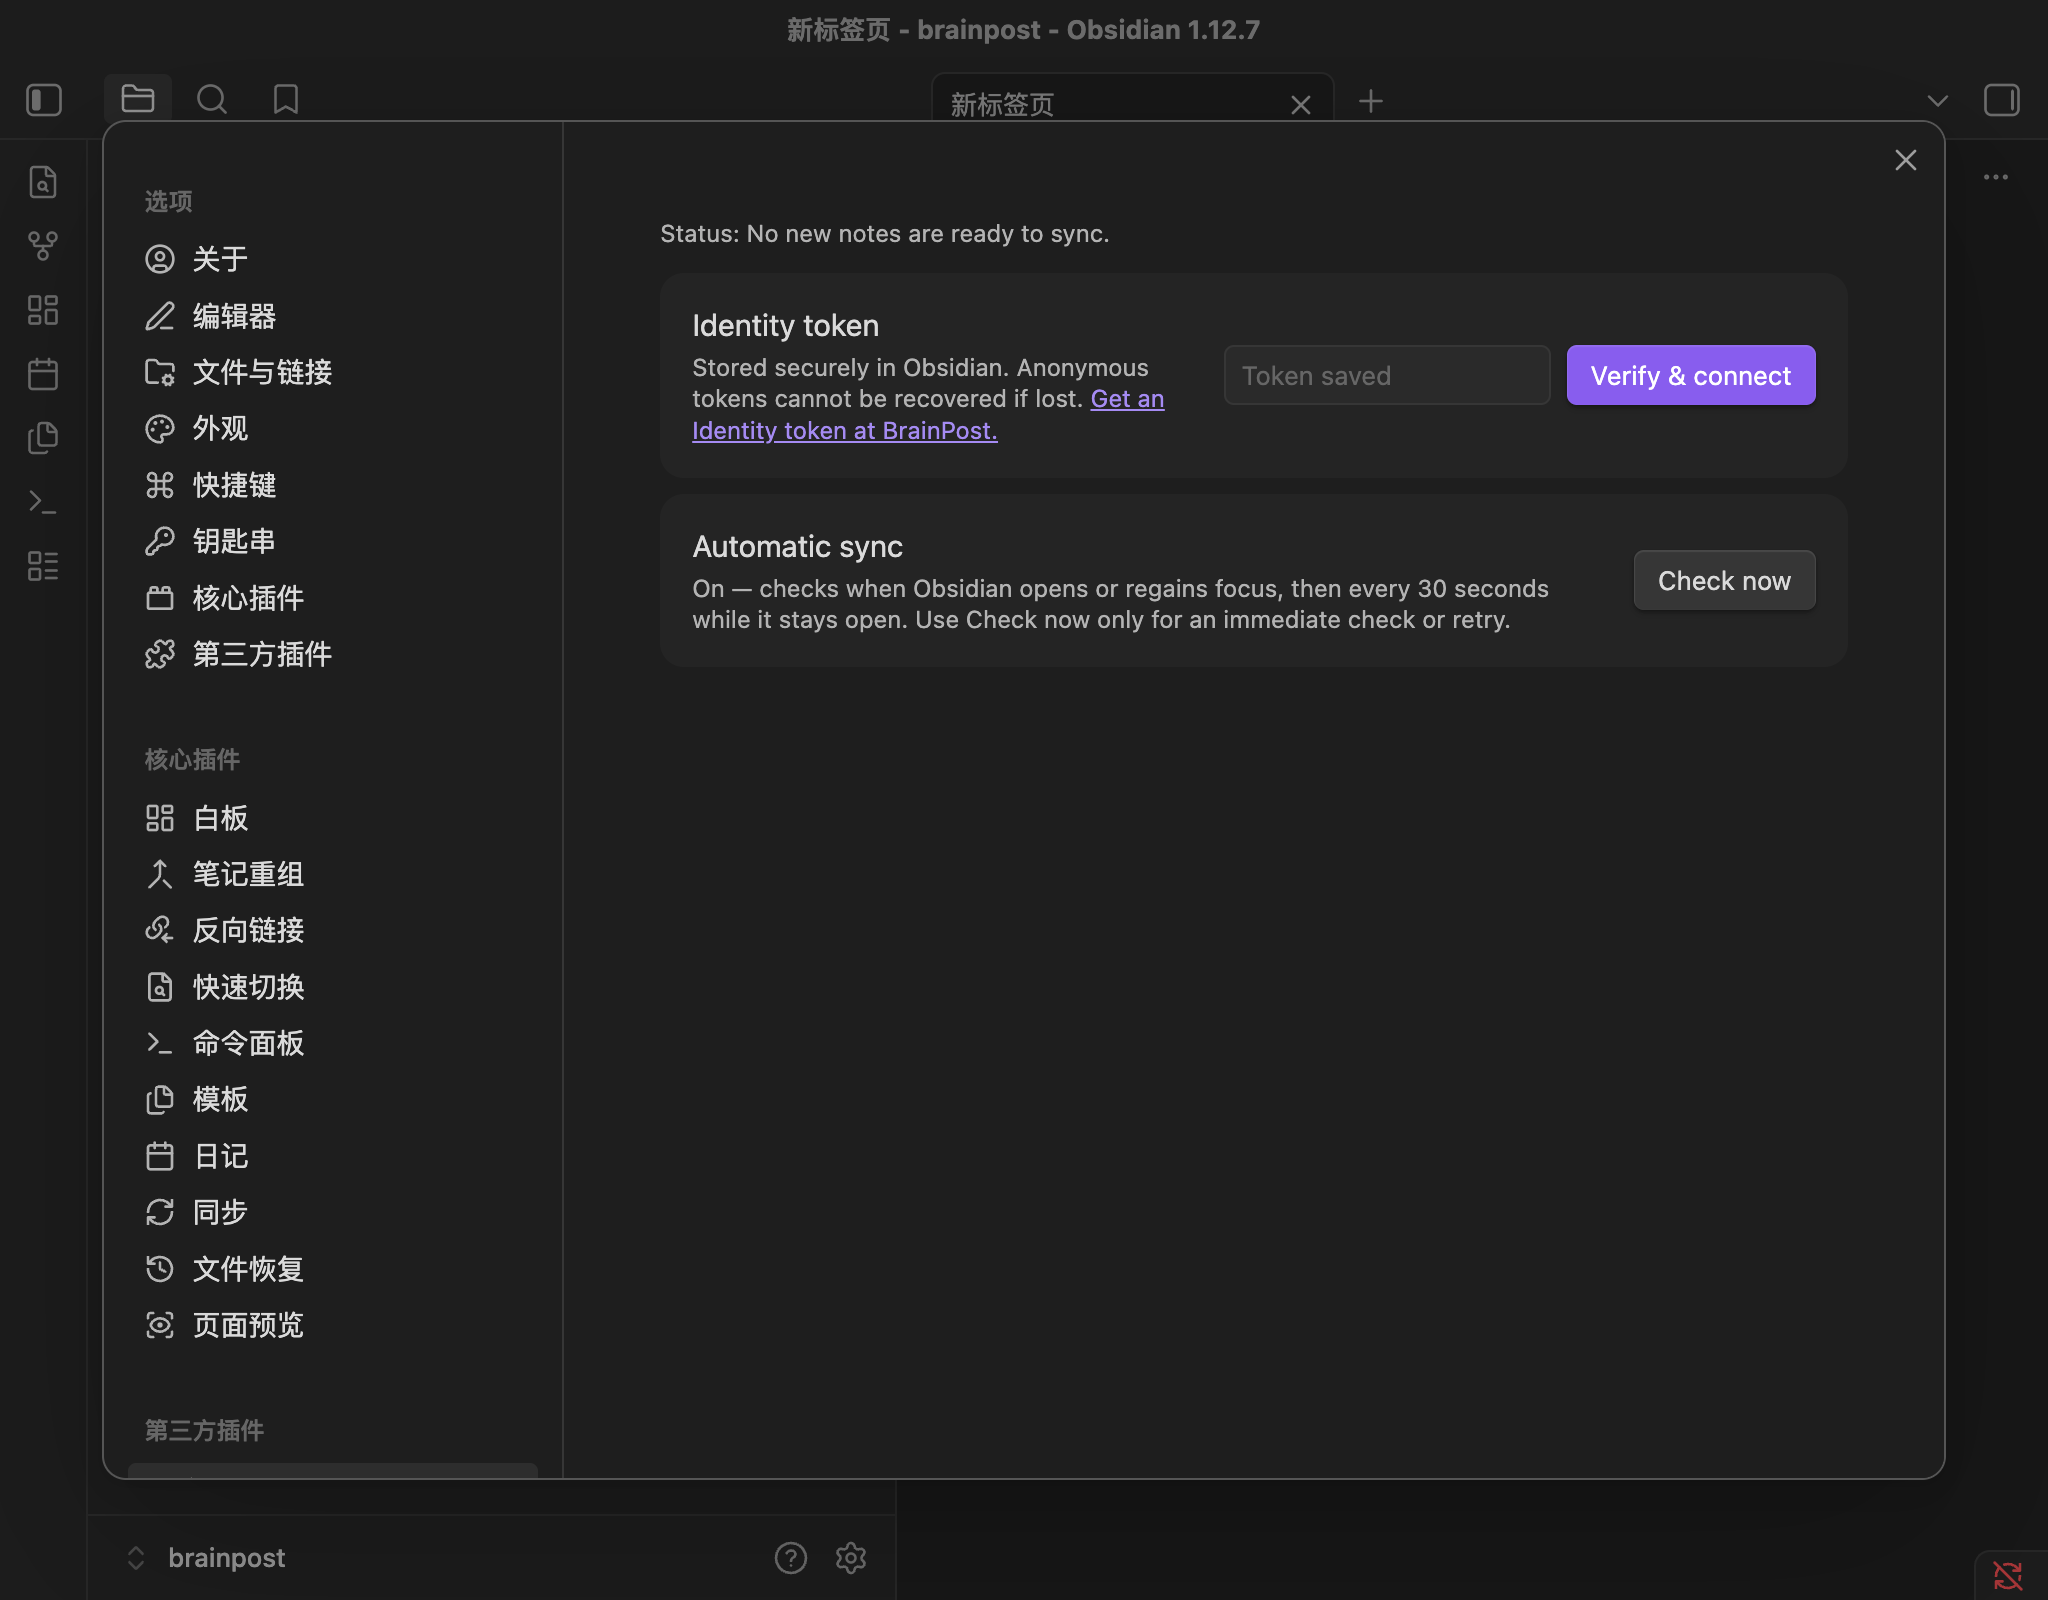Open 反向链接 plugin settings

(x=333, y=930)
